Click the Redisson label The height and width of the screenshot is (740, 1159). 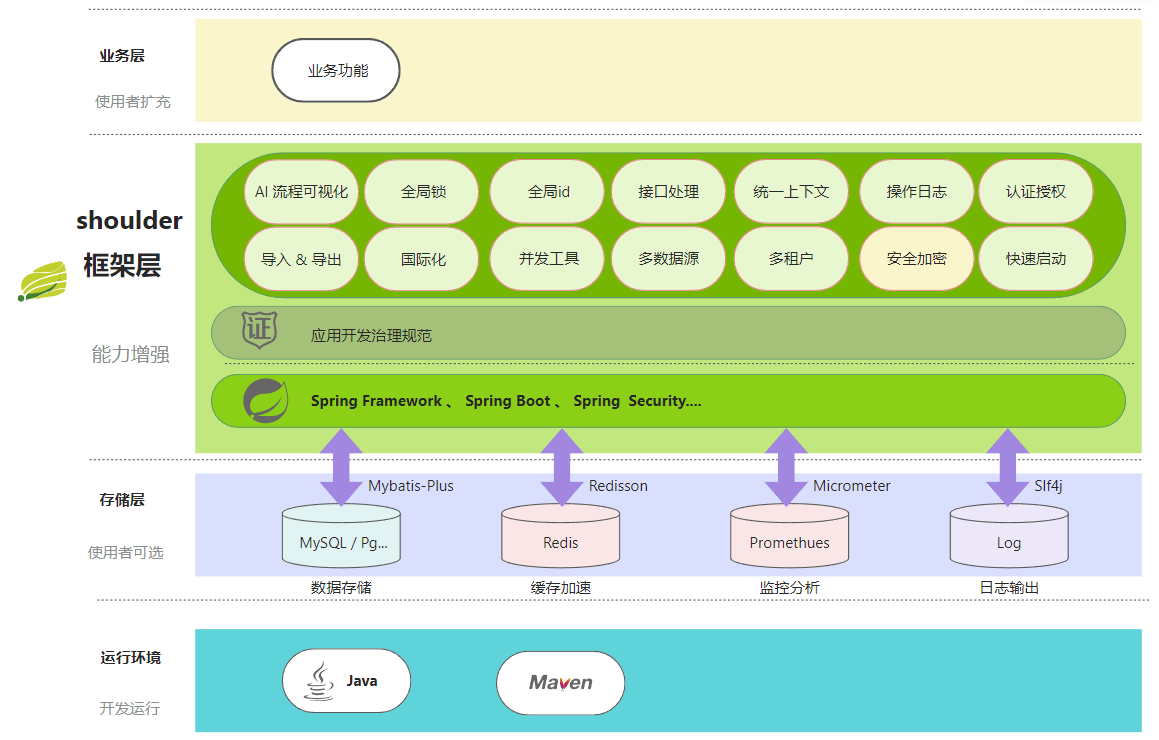pyautogui.click(x=618, y=486)
